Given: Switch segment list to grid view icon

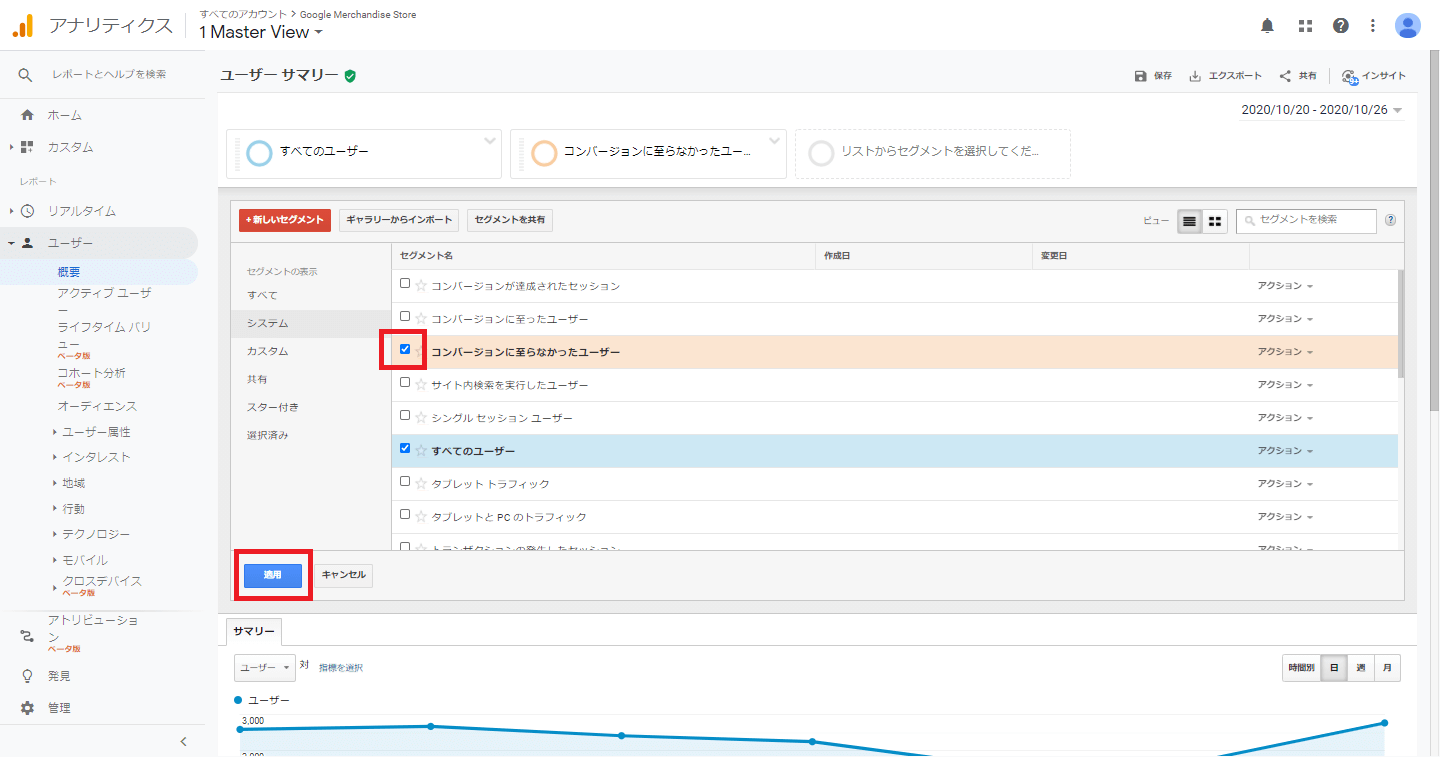Looking at the screenshot, I should click(1215, 221).
